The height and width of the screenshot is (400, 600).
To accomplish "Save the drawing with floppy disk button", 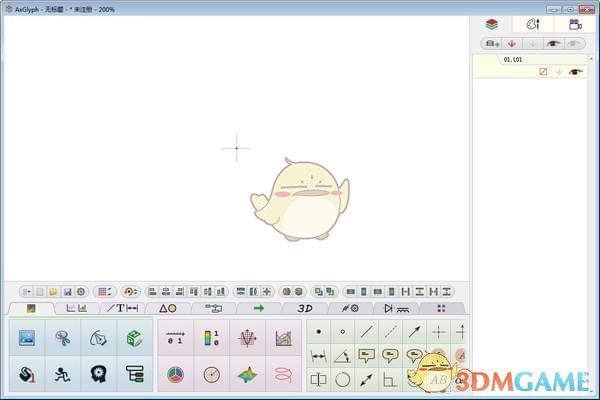I will 67,292.
